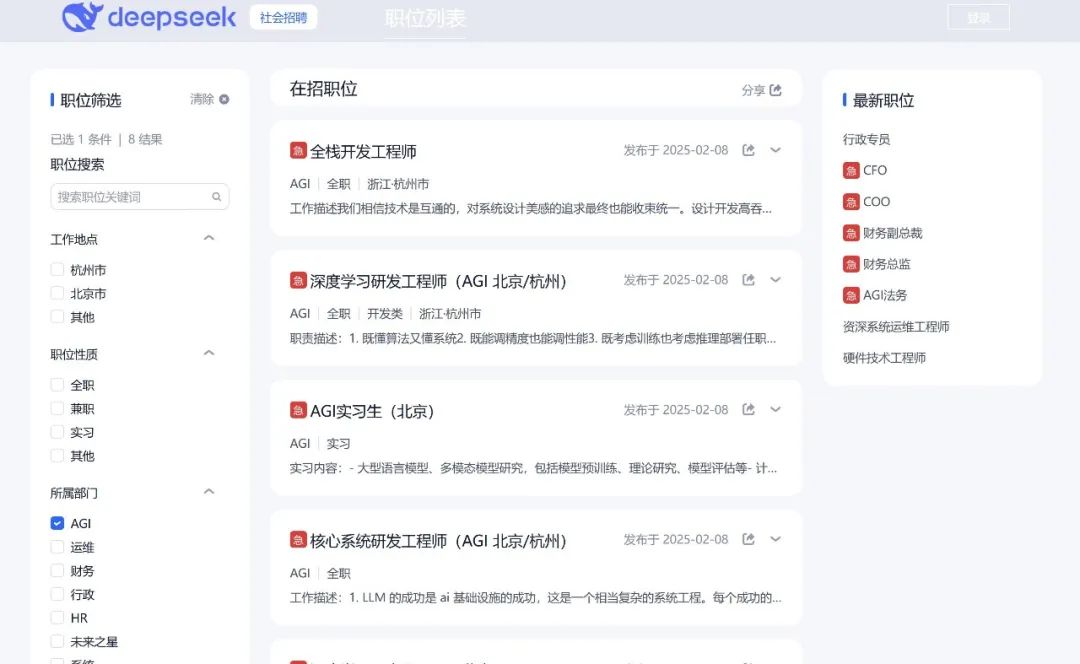Click the urgent badge next to 财务副总裁
Image resolution: width=1080 pixels, height=664 pixels.
(x=851, y=233)
